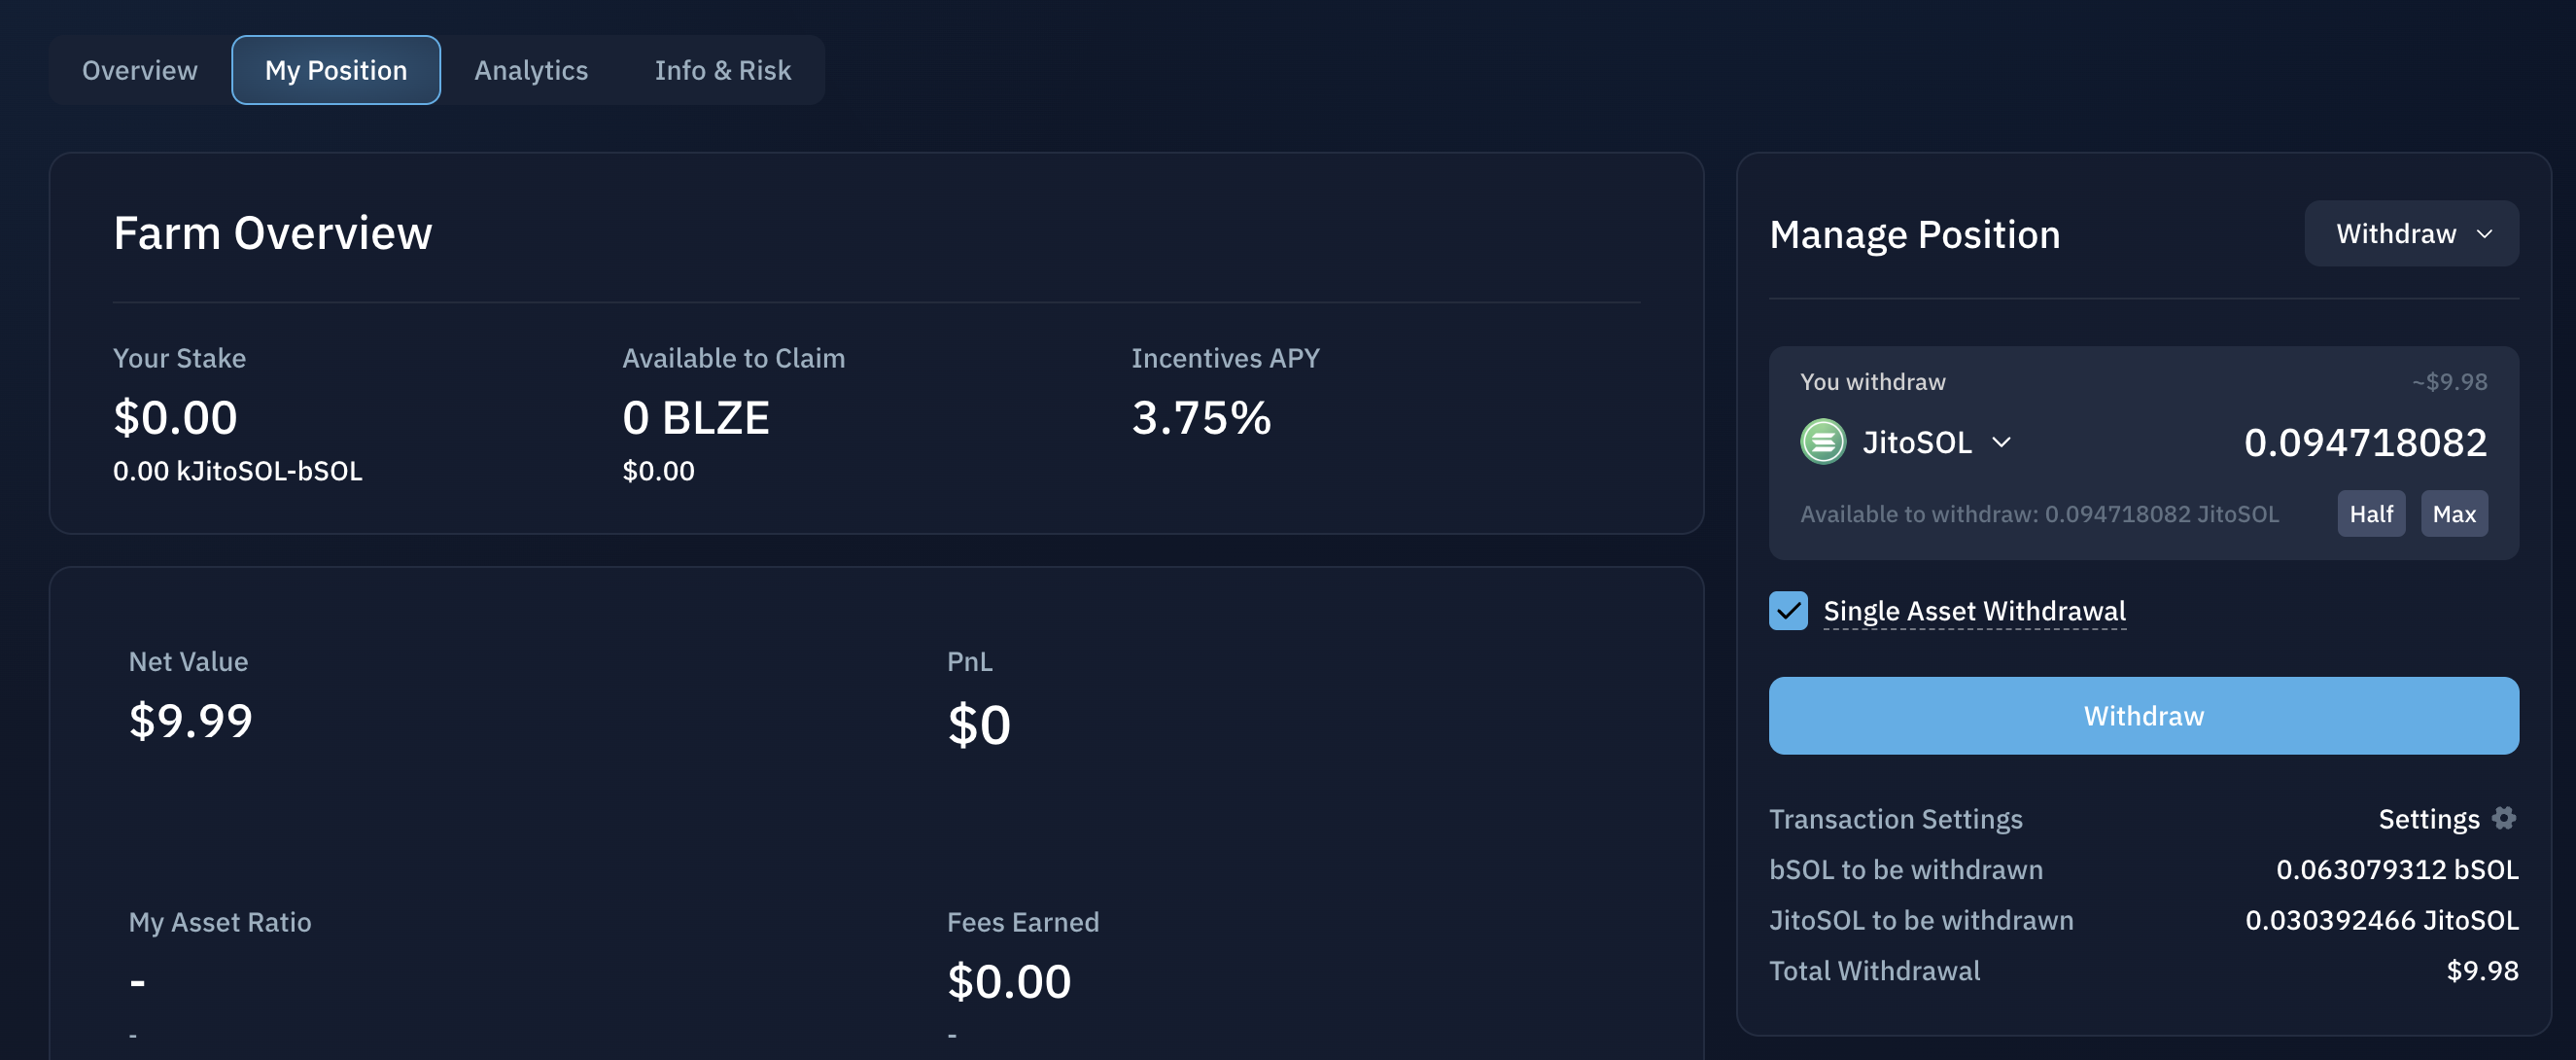Click the checkmark in Single Asset Withdrawal box
This screenshot has width=2576, height=1060.
1788,610
